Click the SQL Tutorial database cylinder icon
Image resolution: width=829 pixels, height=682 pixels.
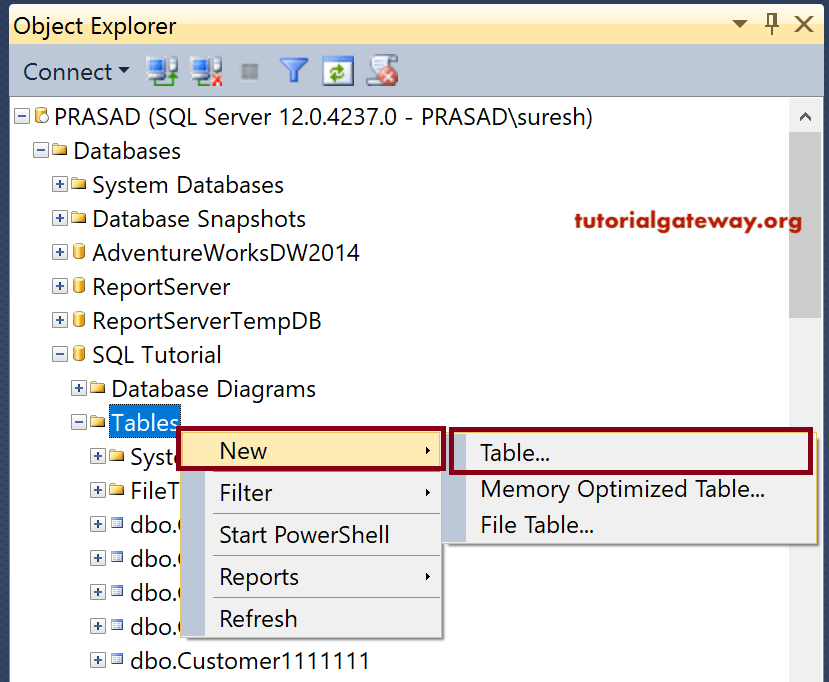click(x=79, y=353)
